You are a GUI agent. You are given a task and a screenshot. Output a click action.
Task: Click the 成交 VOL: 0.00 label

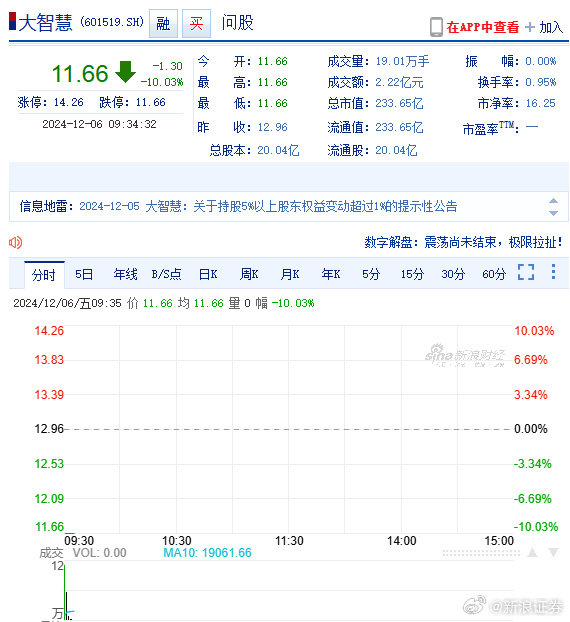83,553
